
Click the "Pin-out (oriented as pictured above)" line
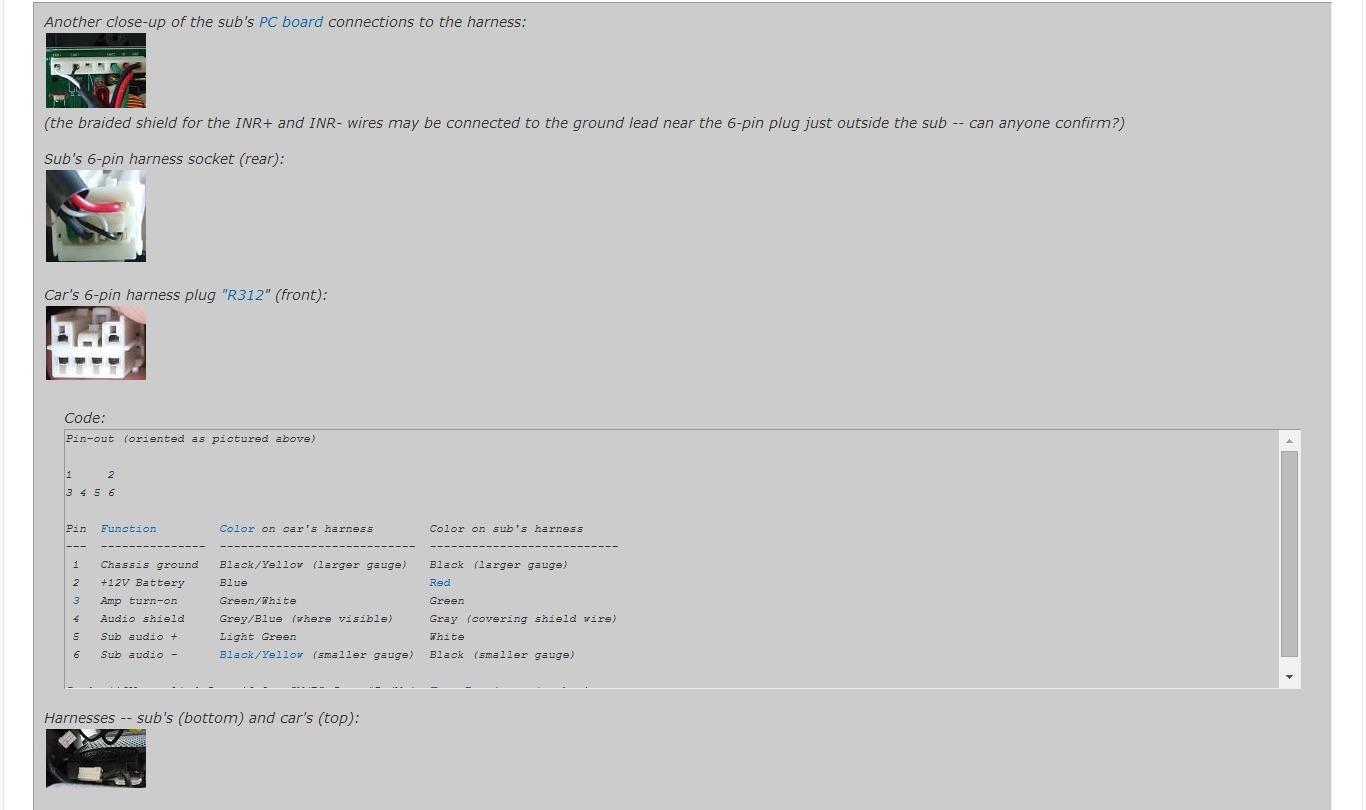pyautogui.click(x=191, y=439)
